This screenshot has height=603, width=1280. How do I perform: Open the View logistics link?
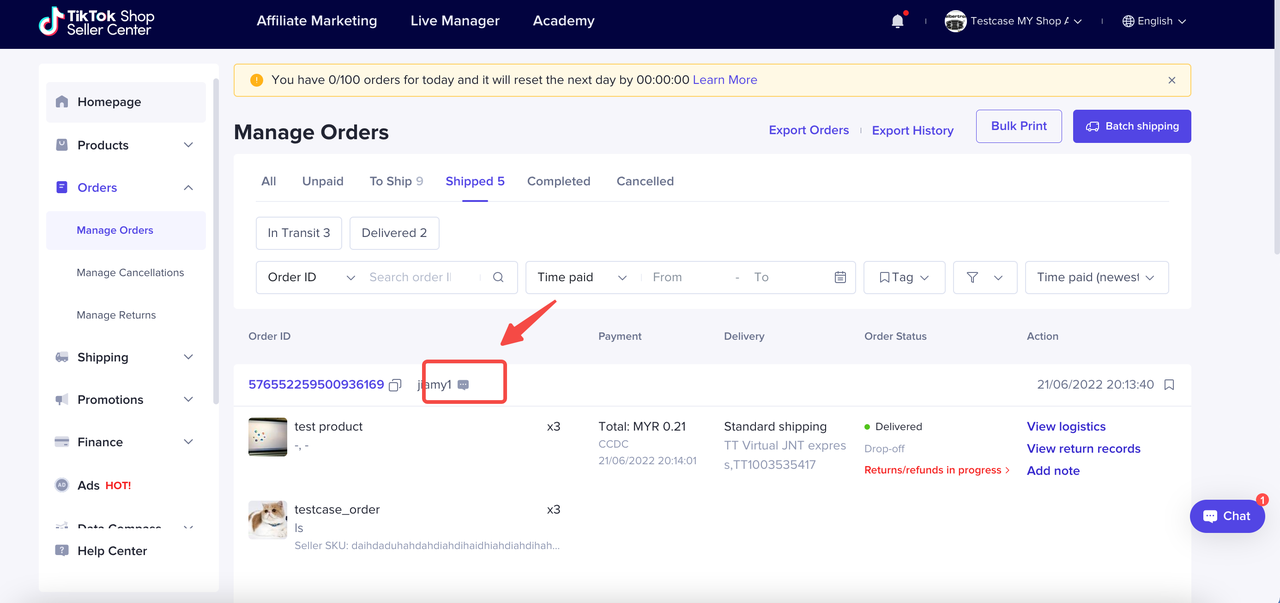[1066, 426]
